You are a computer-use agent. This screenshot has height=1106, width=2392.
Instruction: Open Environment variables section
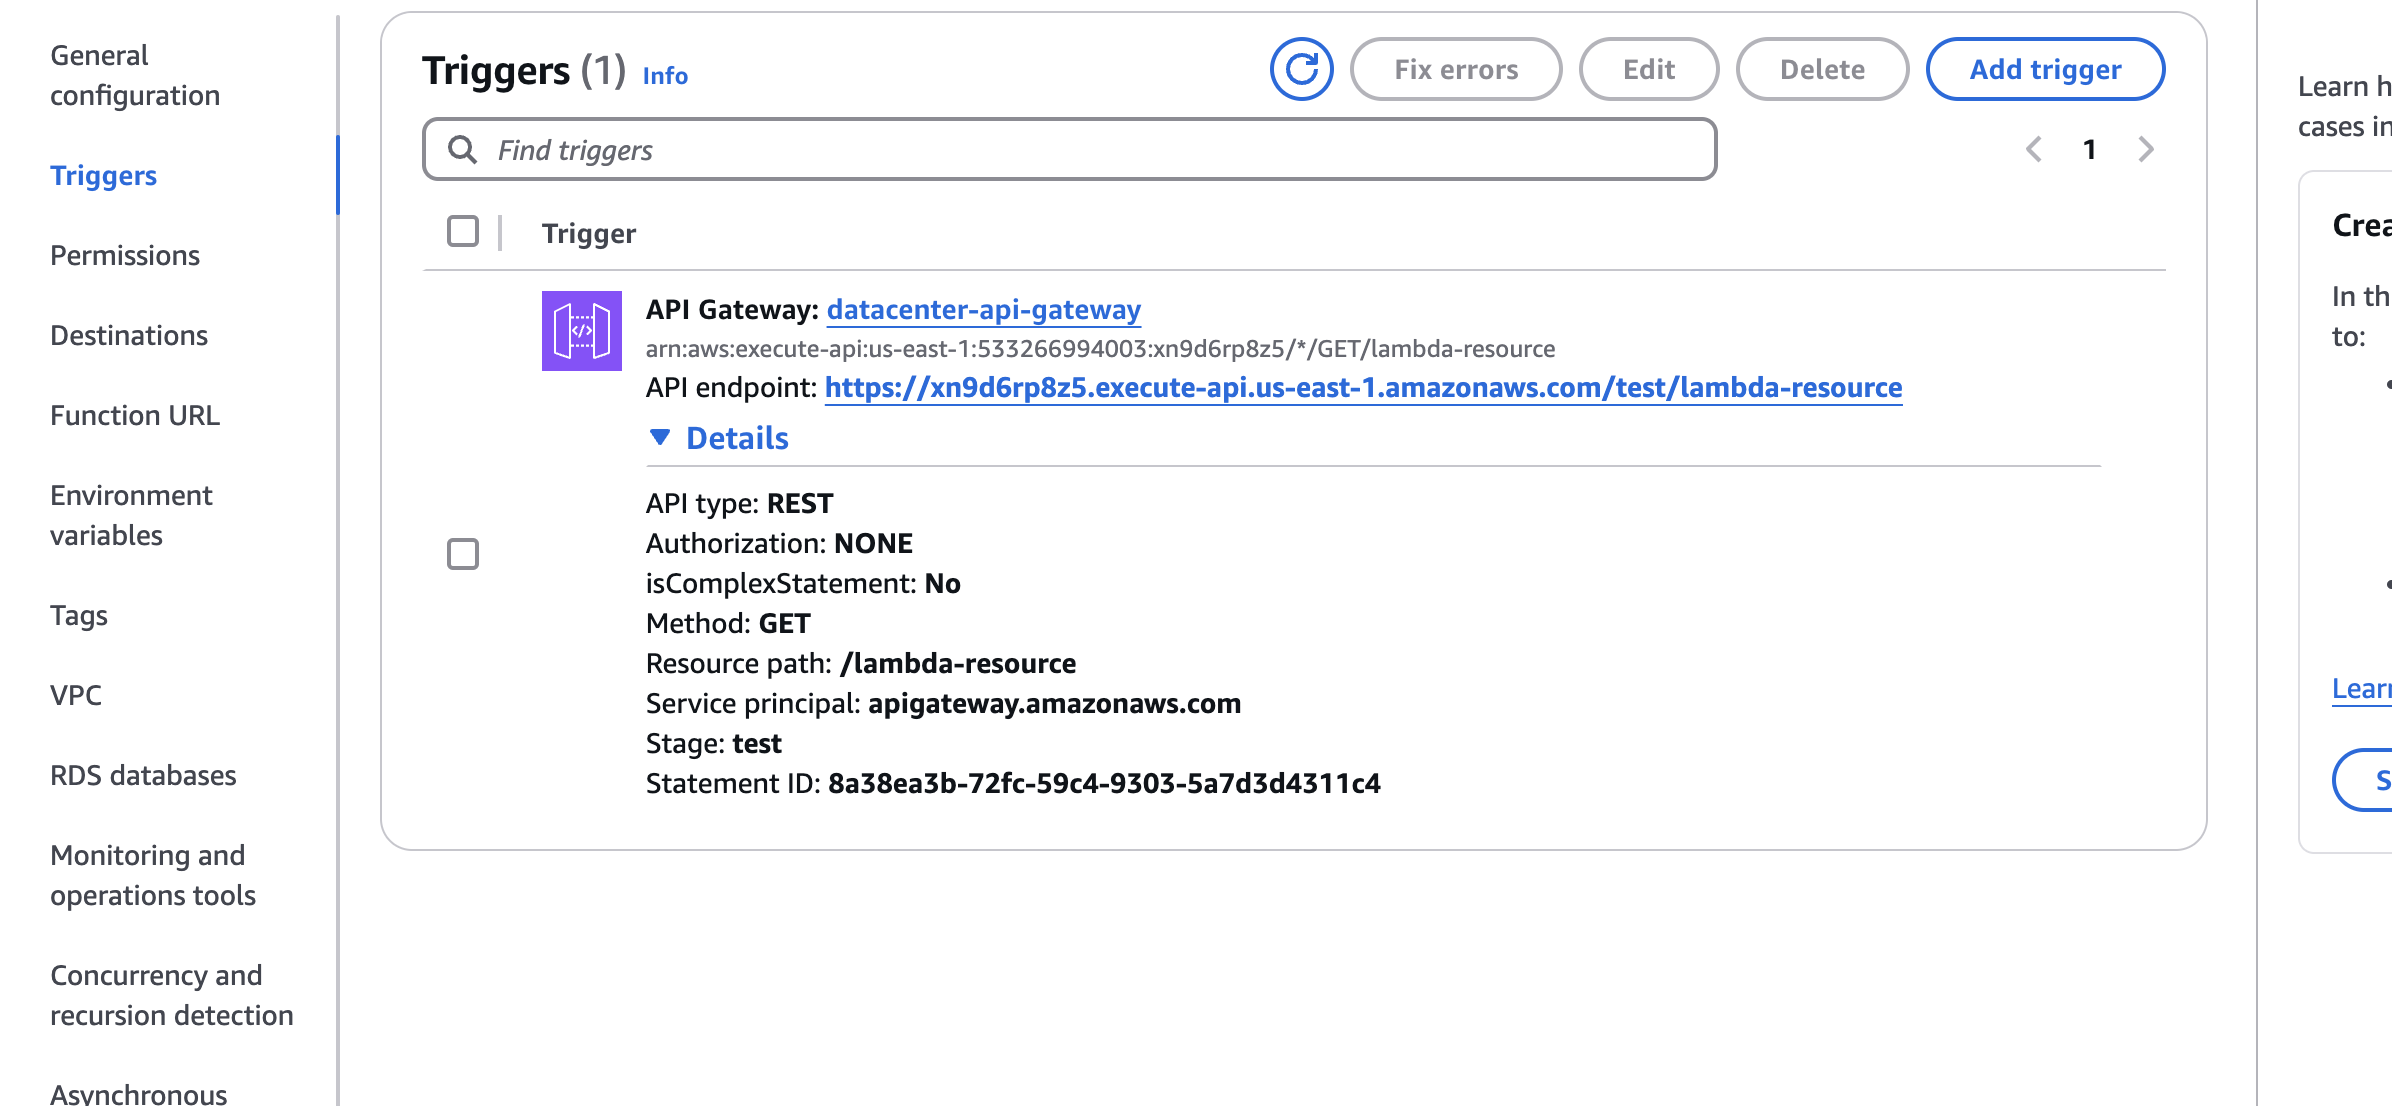(131, 515)
